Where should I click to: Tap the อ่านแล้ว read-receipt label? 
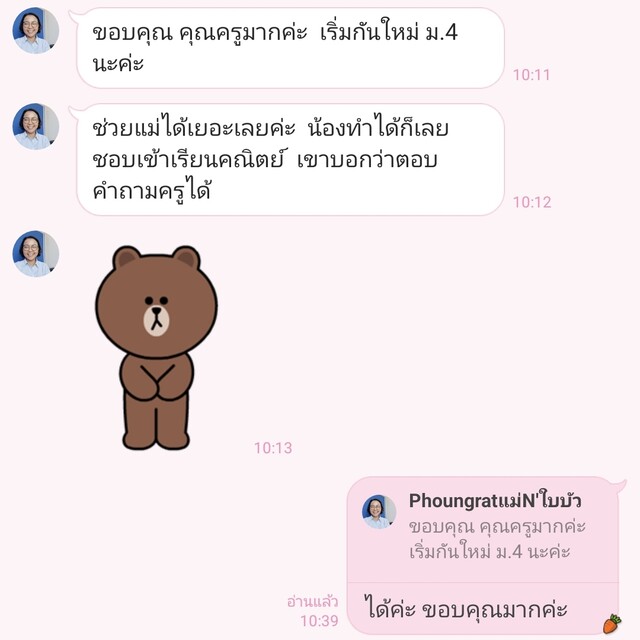point(313,602)
